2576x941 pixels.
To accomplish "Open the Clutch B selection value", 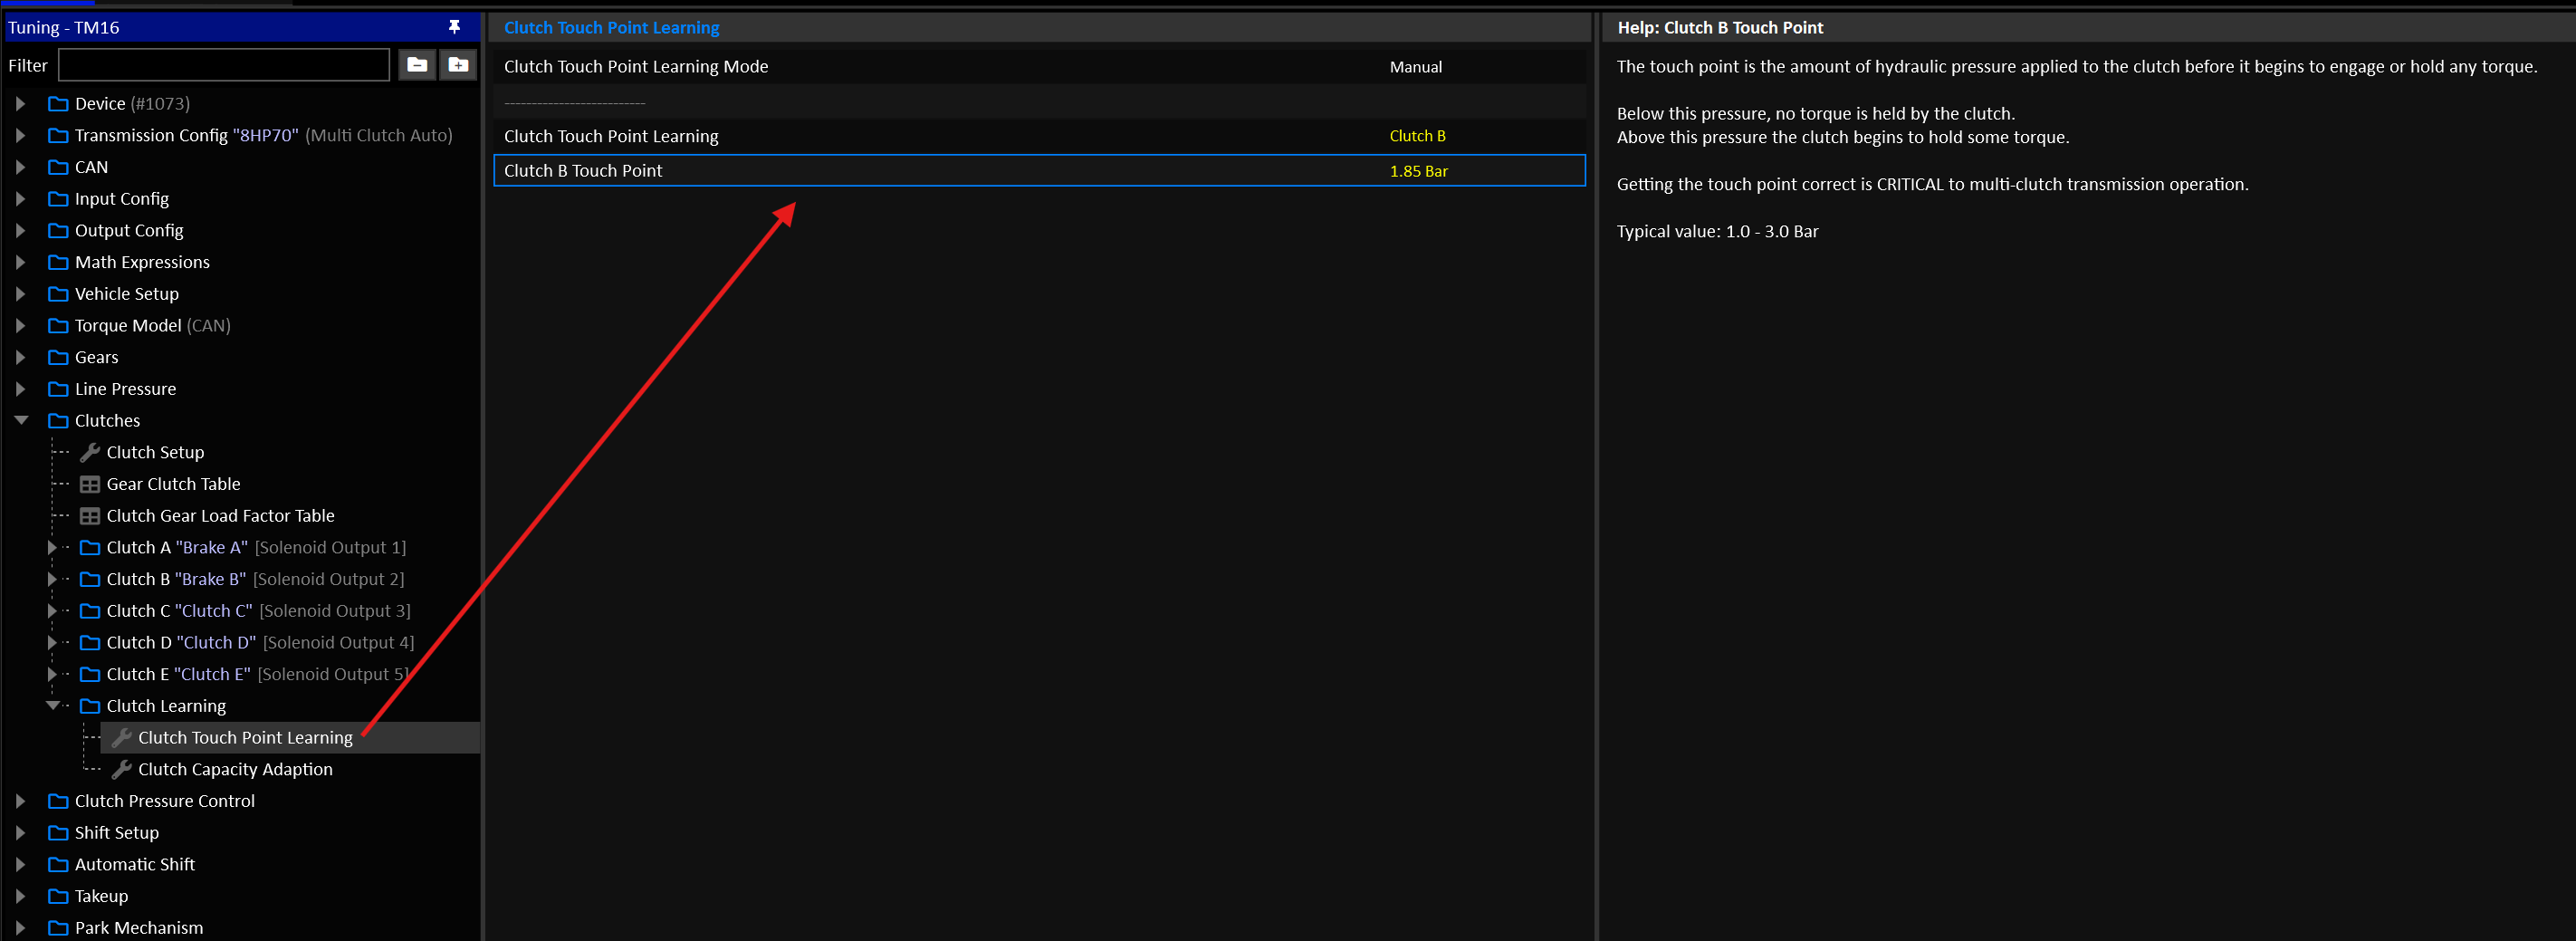I will tap(1417, 136).
